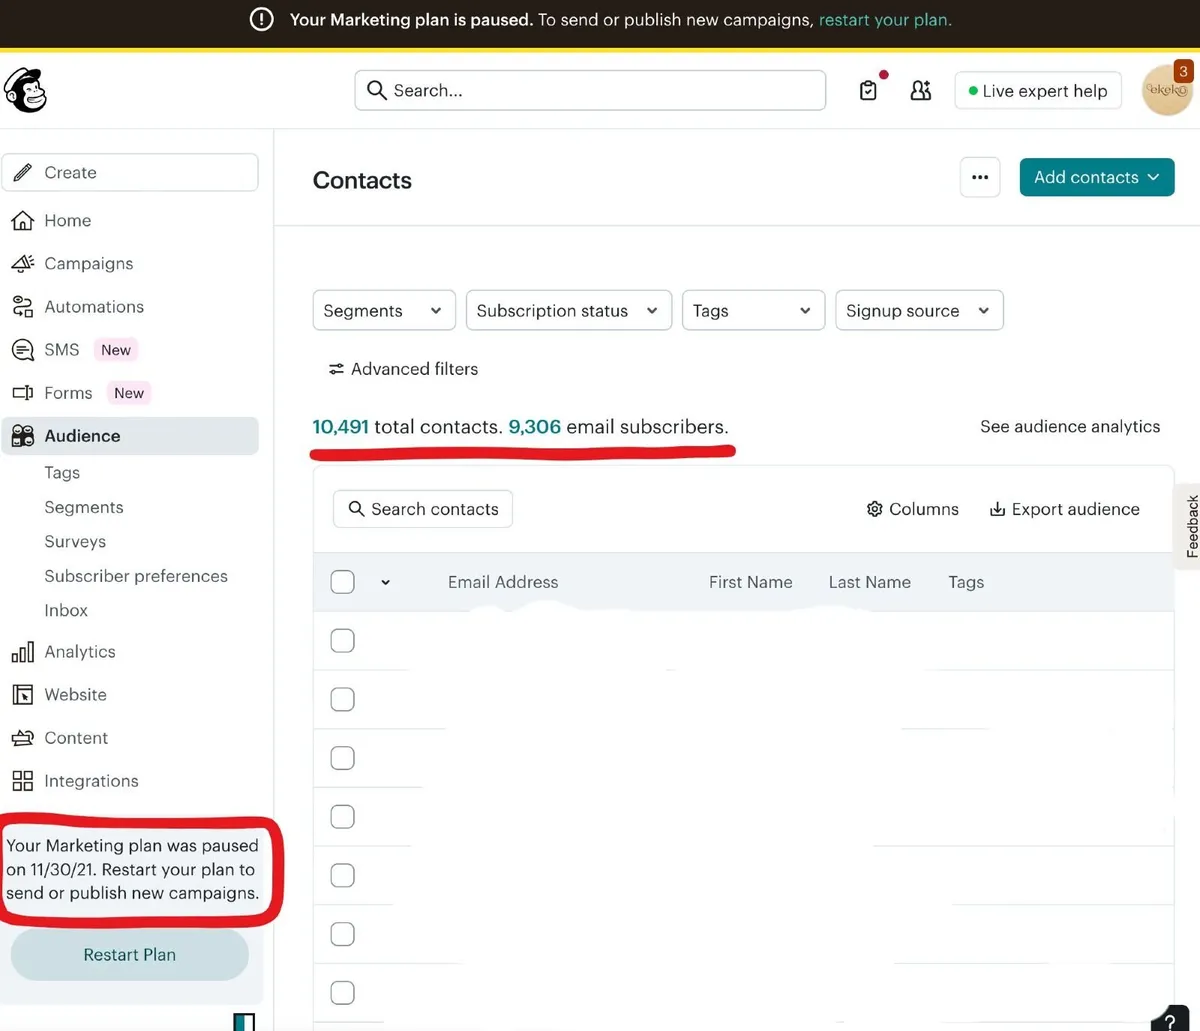The width and height of the screenshot is (1200, 1031).
Task: Click the Search contacts field
Action: (423, 509)
